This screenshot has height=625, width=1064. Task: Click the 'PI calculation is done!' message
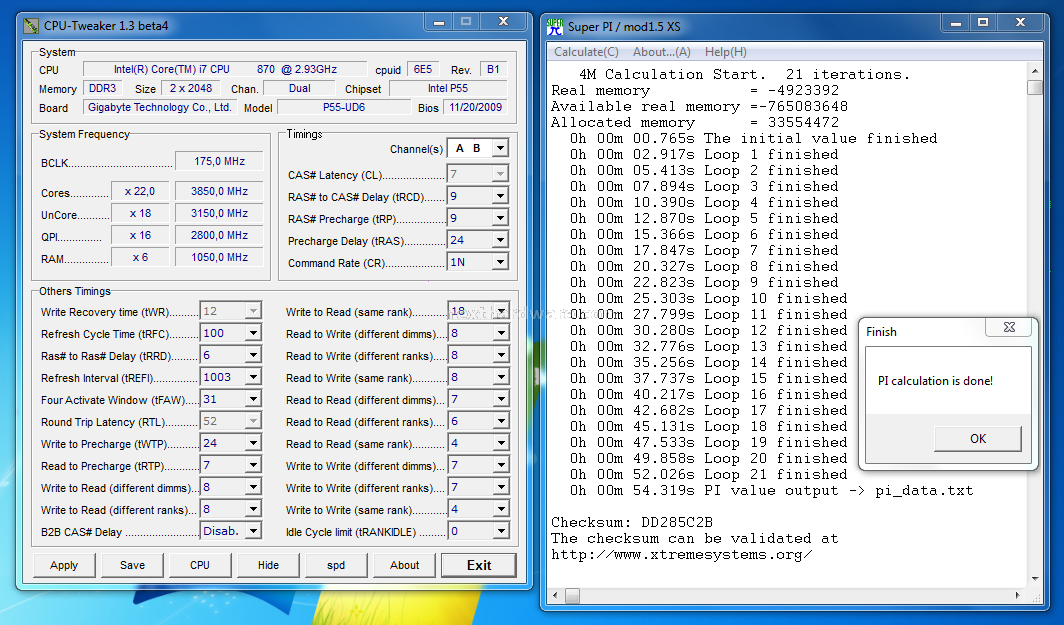[935, 381]
